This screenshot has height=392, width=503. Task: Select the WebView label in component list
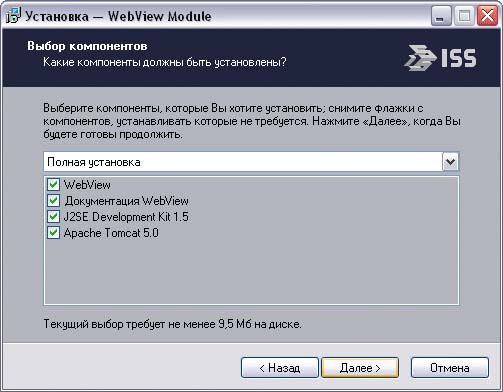(87, 185)
